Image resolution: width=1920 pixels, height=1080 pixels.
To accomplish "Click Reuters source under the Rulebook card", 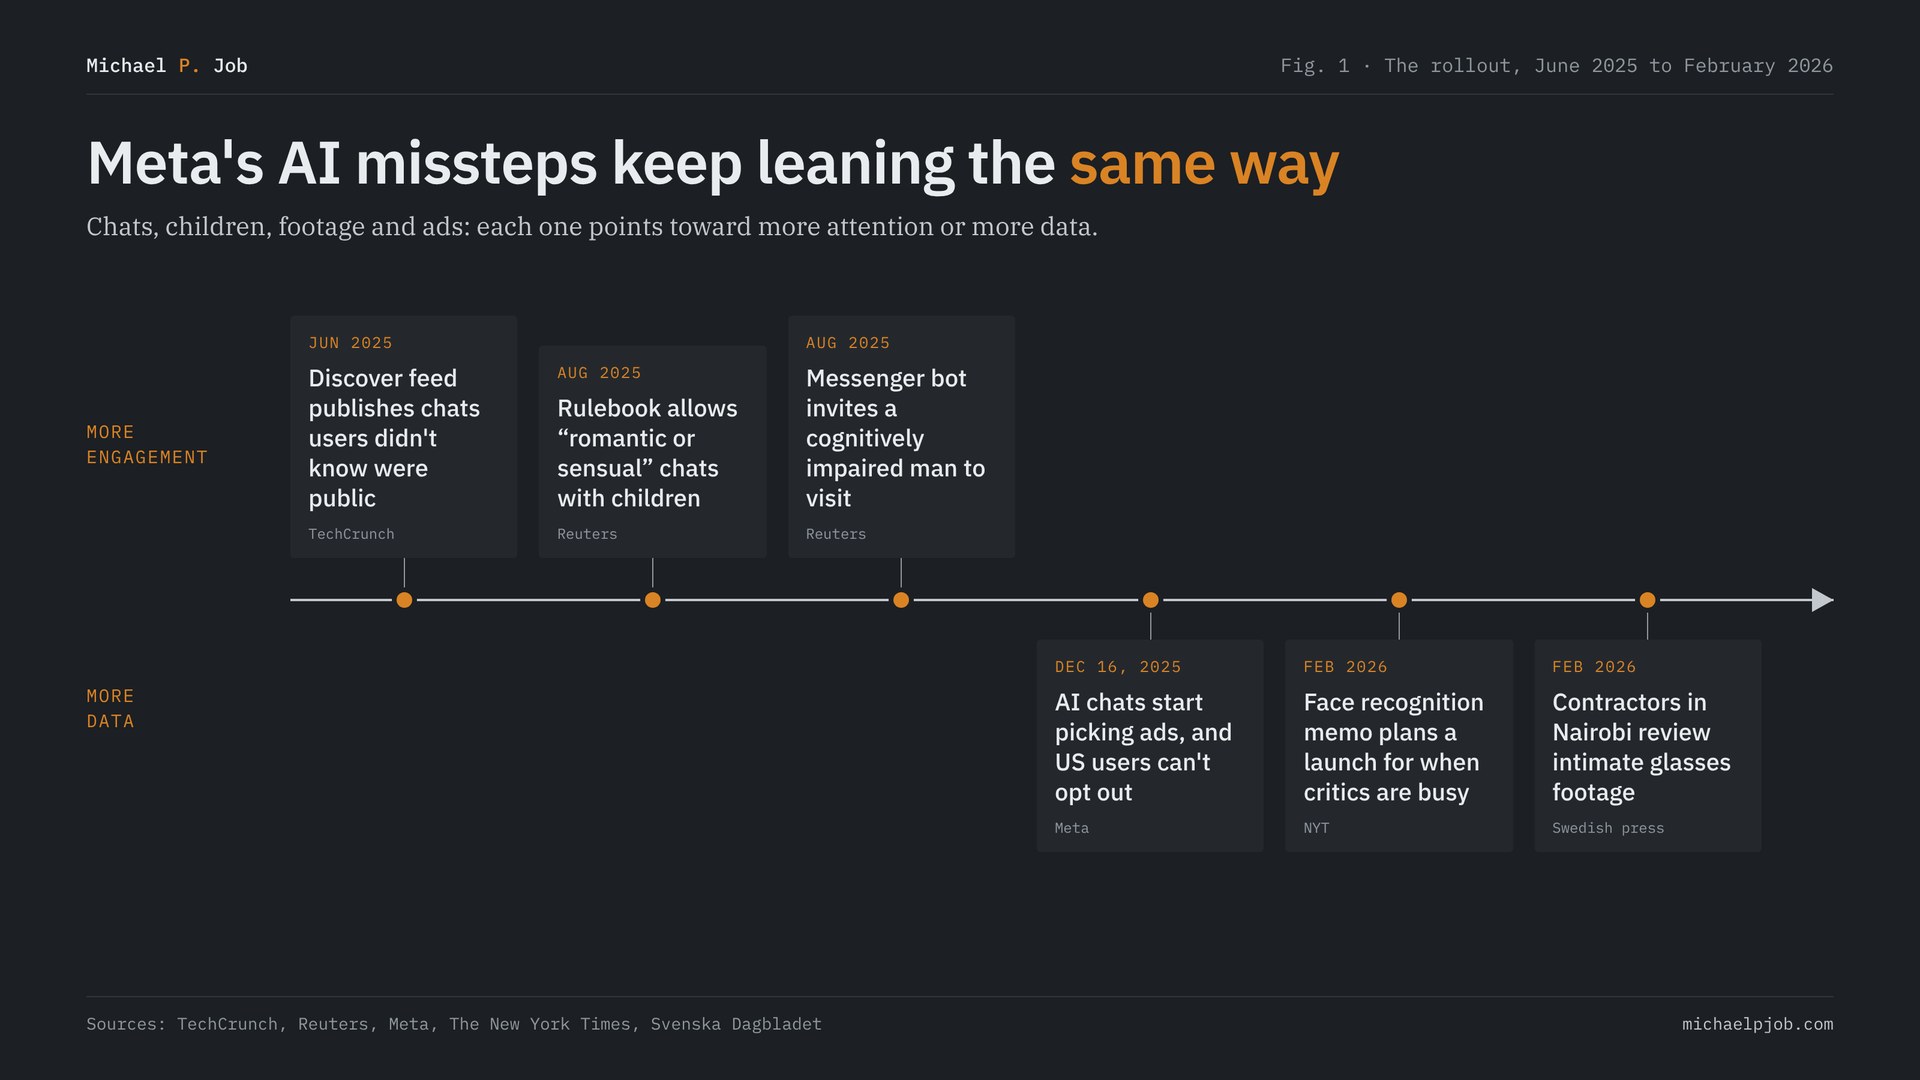I will pos(587,534).
